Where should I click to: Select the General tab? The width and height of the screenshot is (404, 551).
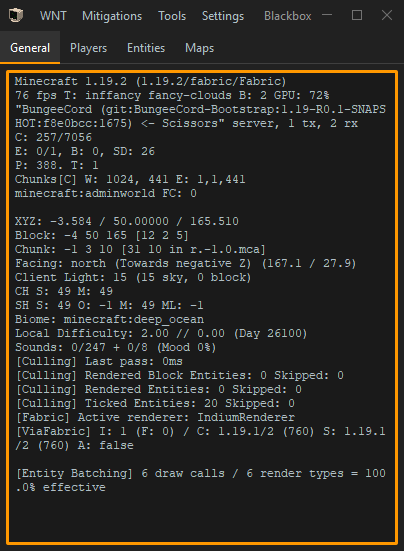(x=30, y=48)
